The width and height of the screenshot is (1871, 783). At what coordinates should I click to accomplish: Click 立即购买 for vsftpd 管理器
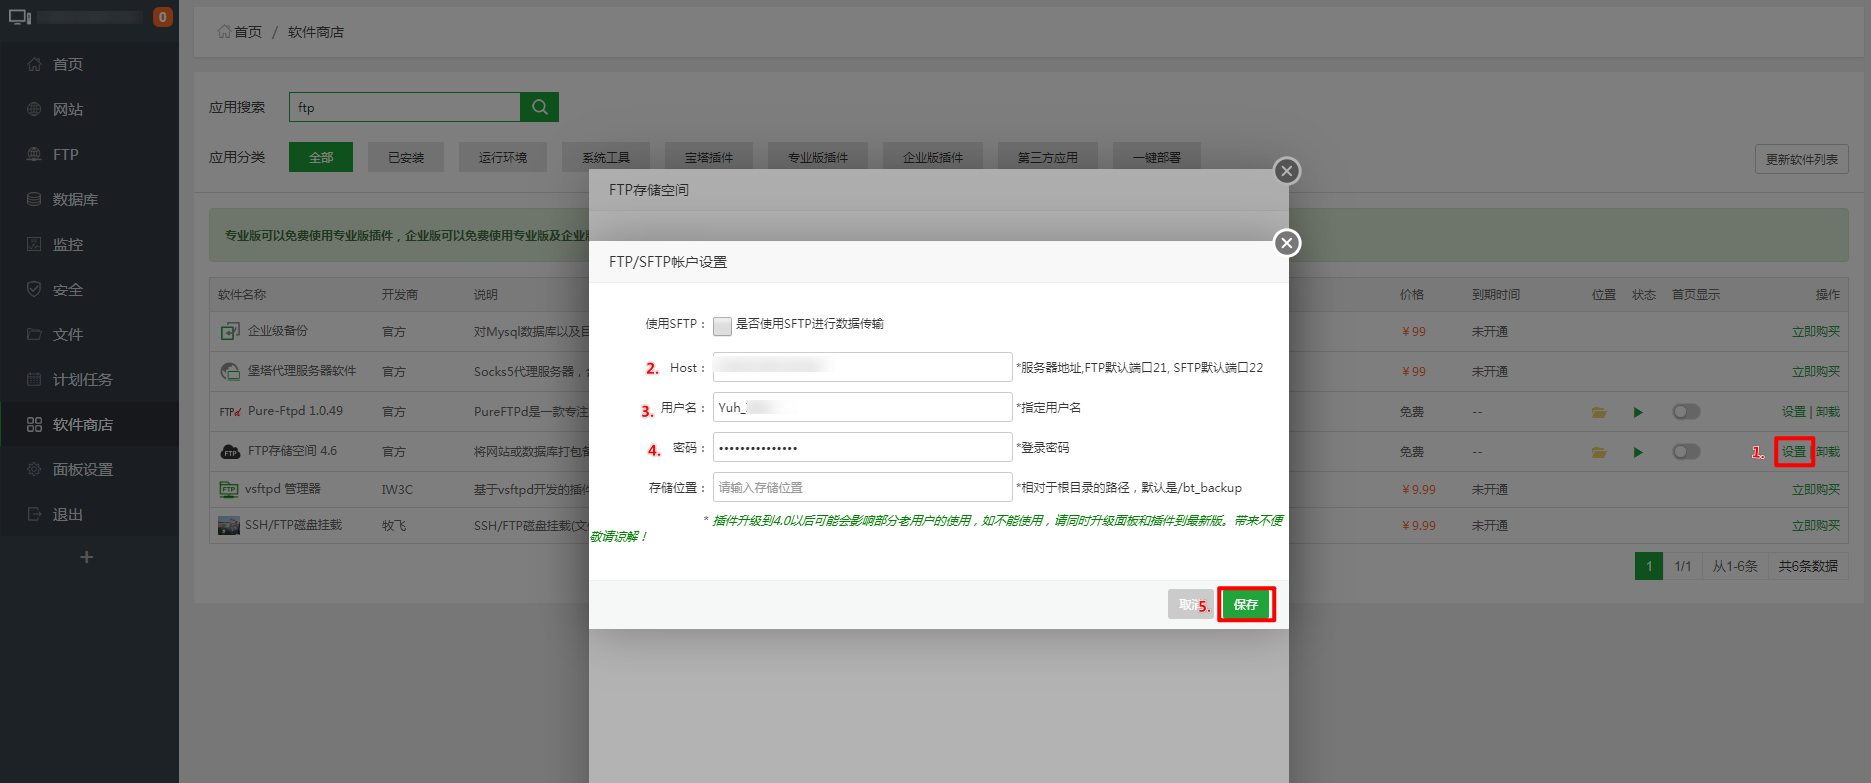[x=1816, y=490]
